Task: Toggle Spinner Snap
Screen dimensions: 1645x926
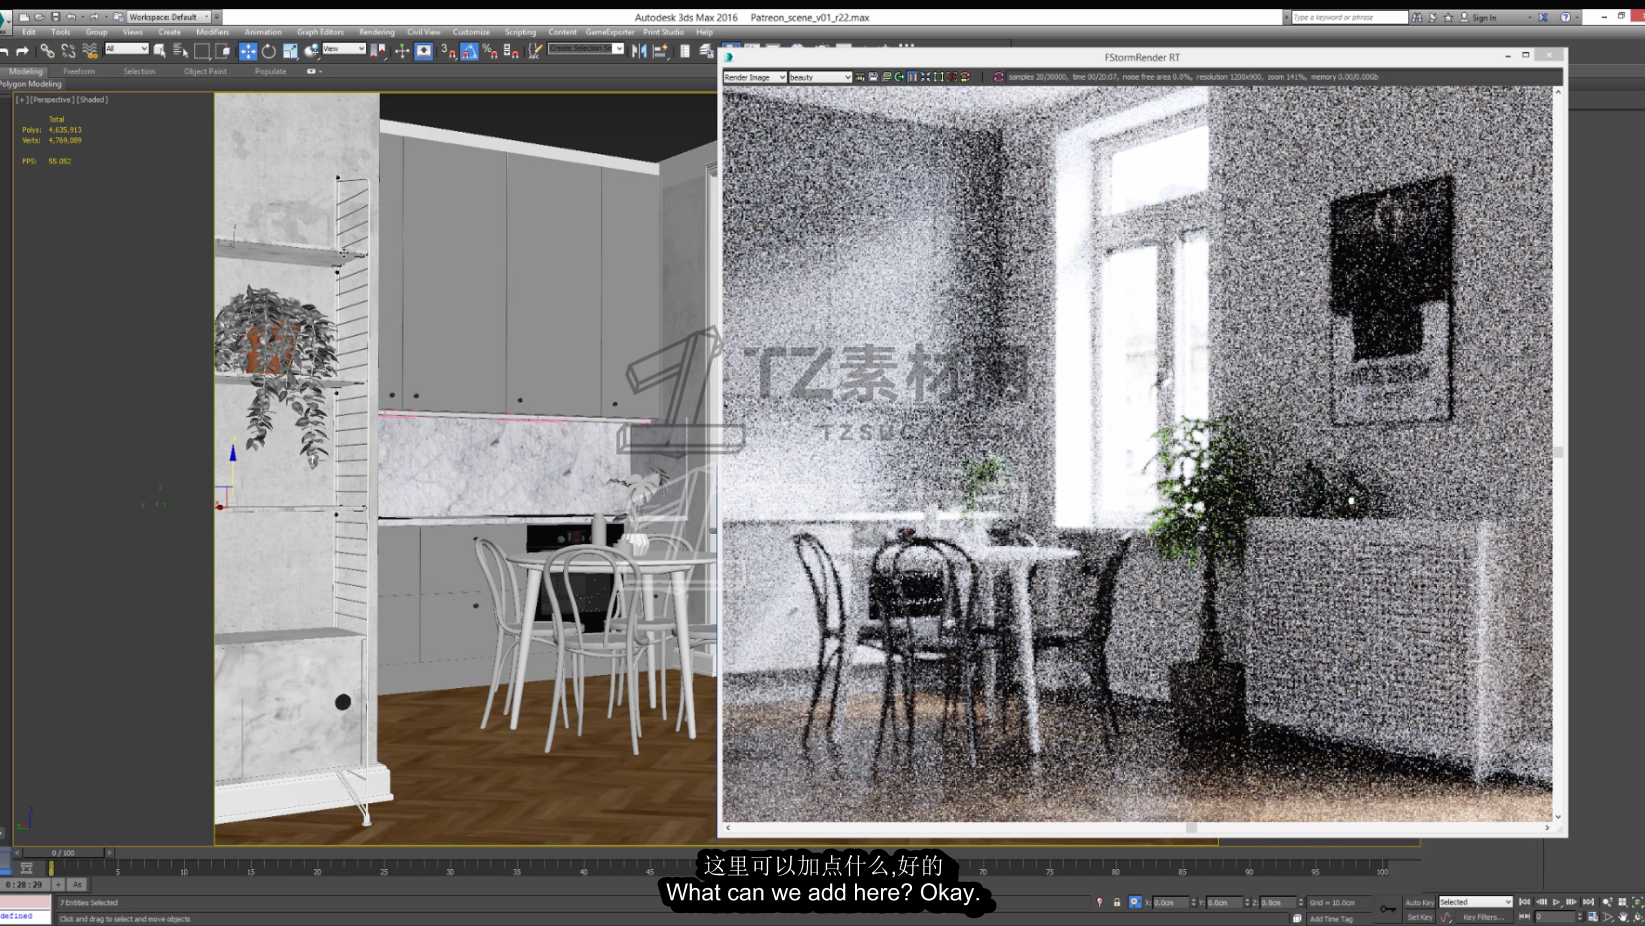Action: pyautogui.click(x=511, y=51)
